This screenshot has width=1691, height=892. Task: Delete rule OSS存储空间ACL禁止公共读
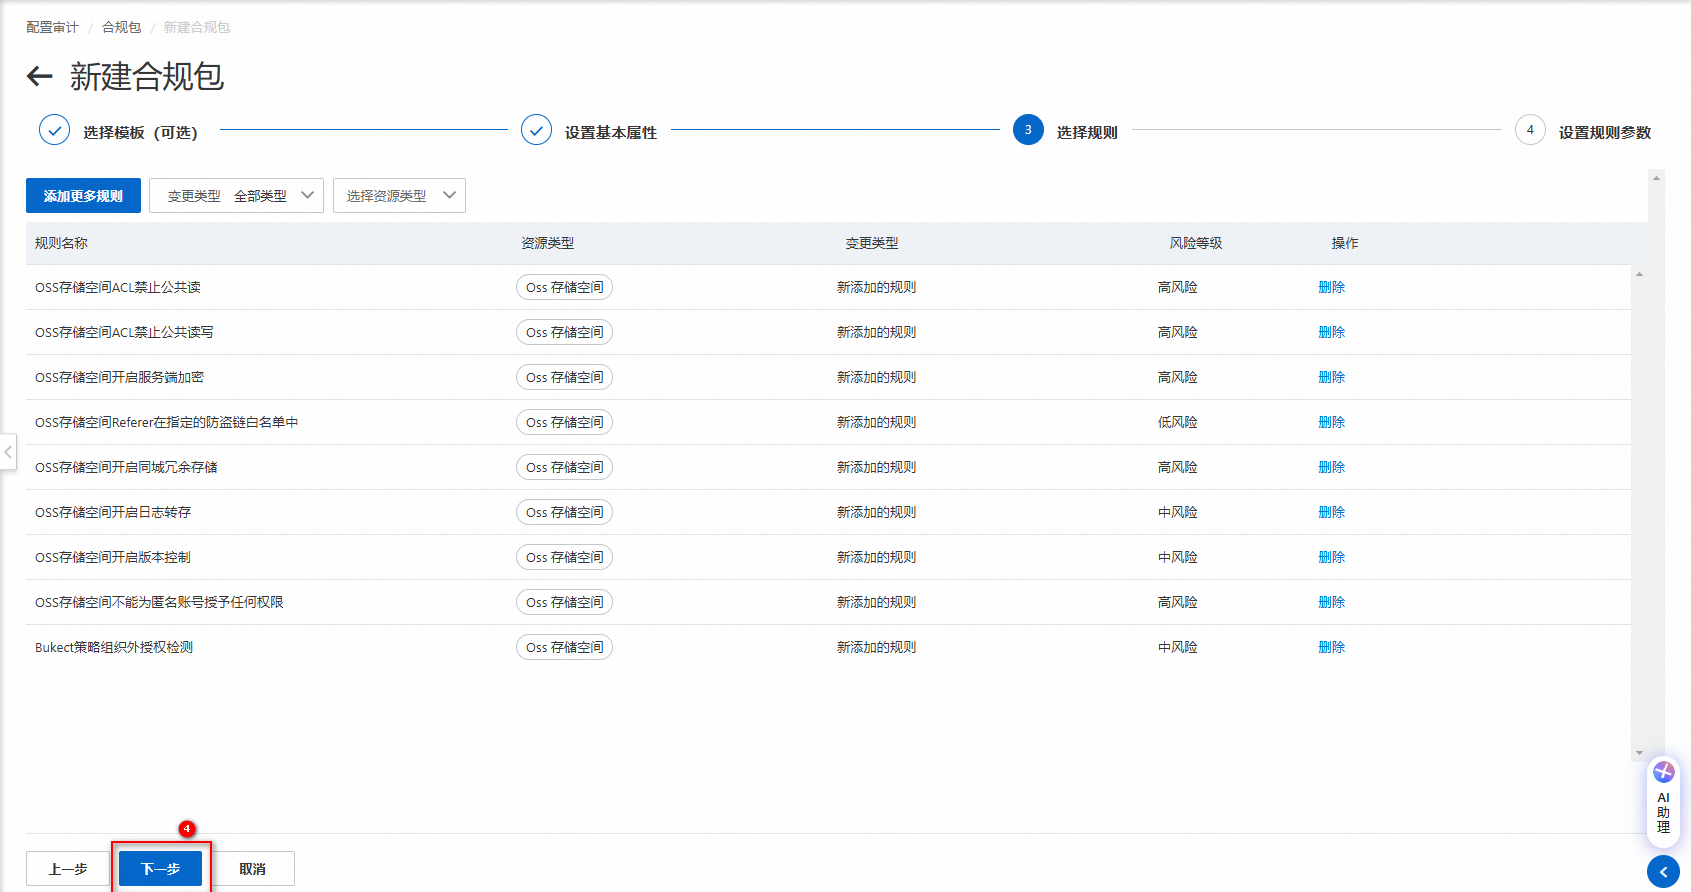pyautogui.click(x=1332, y=287)
